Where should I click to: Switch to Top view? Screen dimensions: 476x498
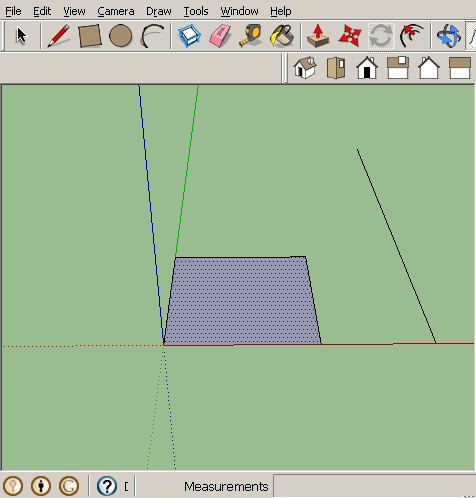click(336, 68)
